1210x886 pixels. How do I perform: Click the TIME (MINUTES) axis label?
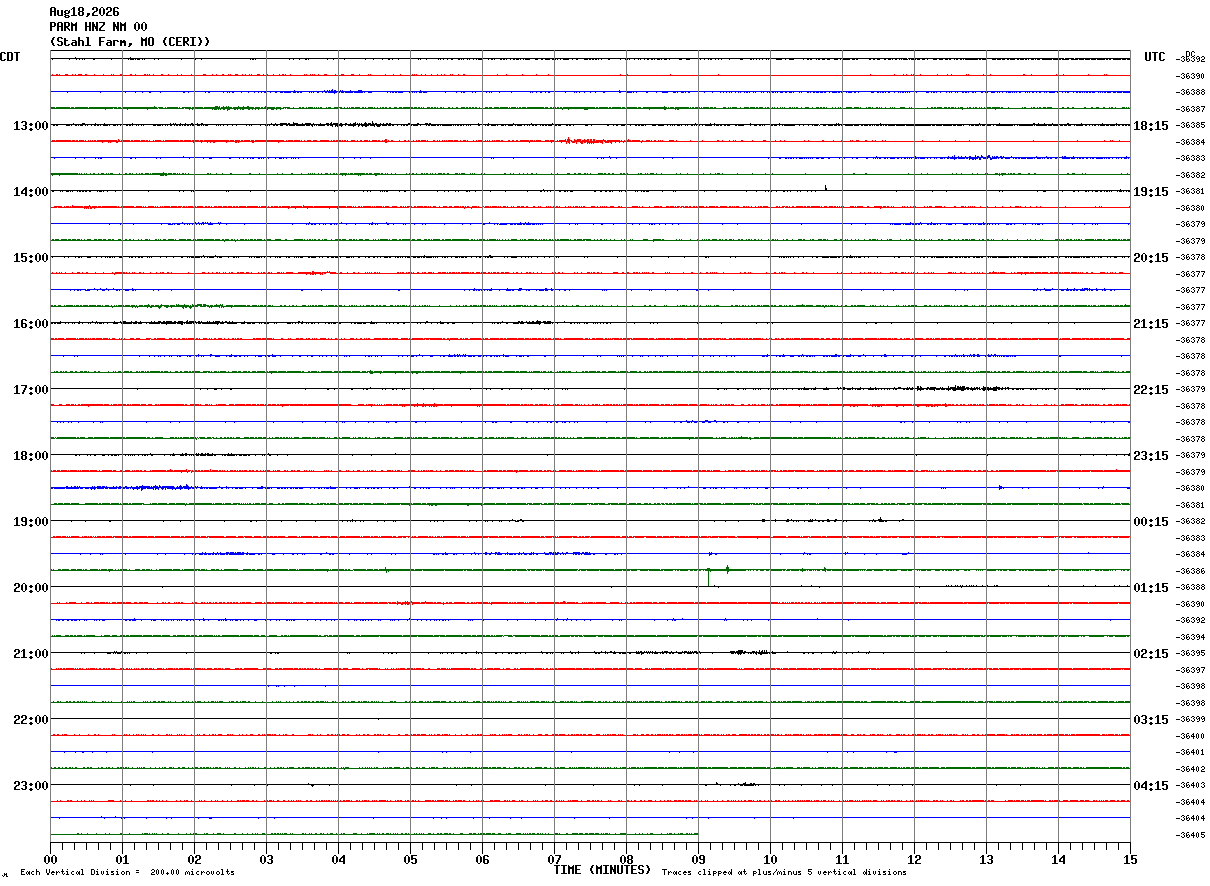602,870
